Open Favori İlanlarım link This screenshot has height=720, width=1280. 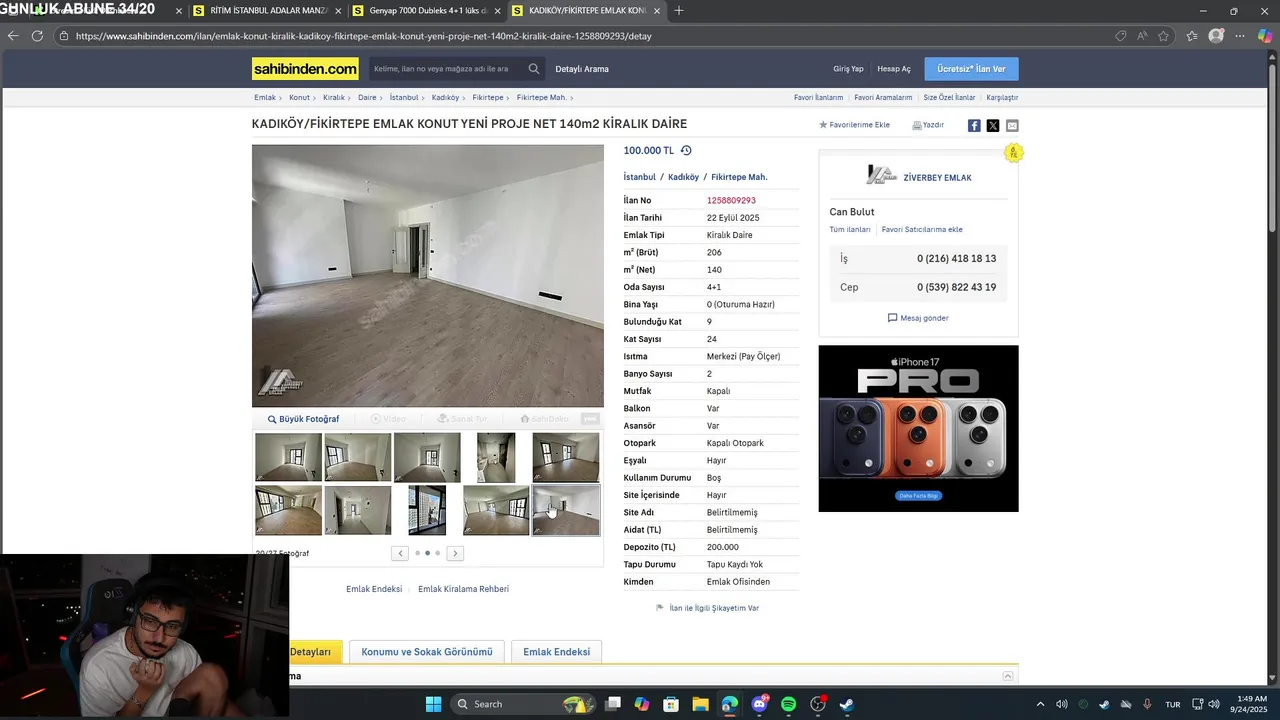[818, 98]
